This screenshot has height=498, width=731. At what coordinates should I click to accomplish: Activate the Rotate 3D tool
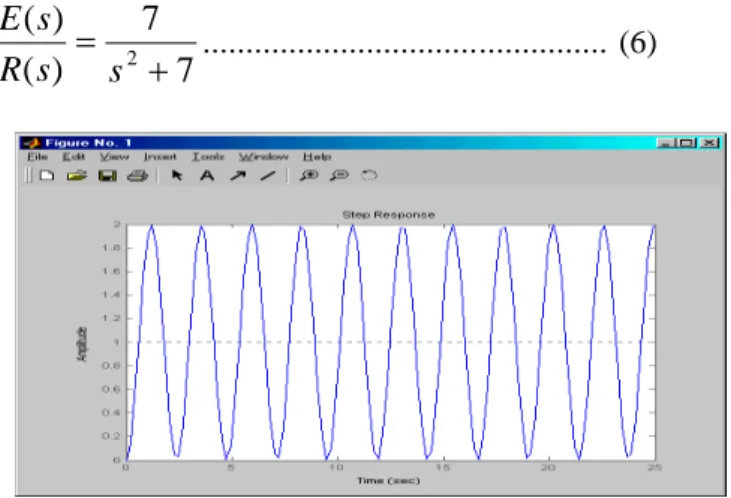369,175
